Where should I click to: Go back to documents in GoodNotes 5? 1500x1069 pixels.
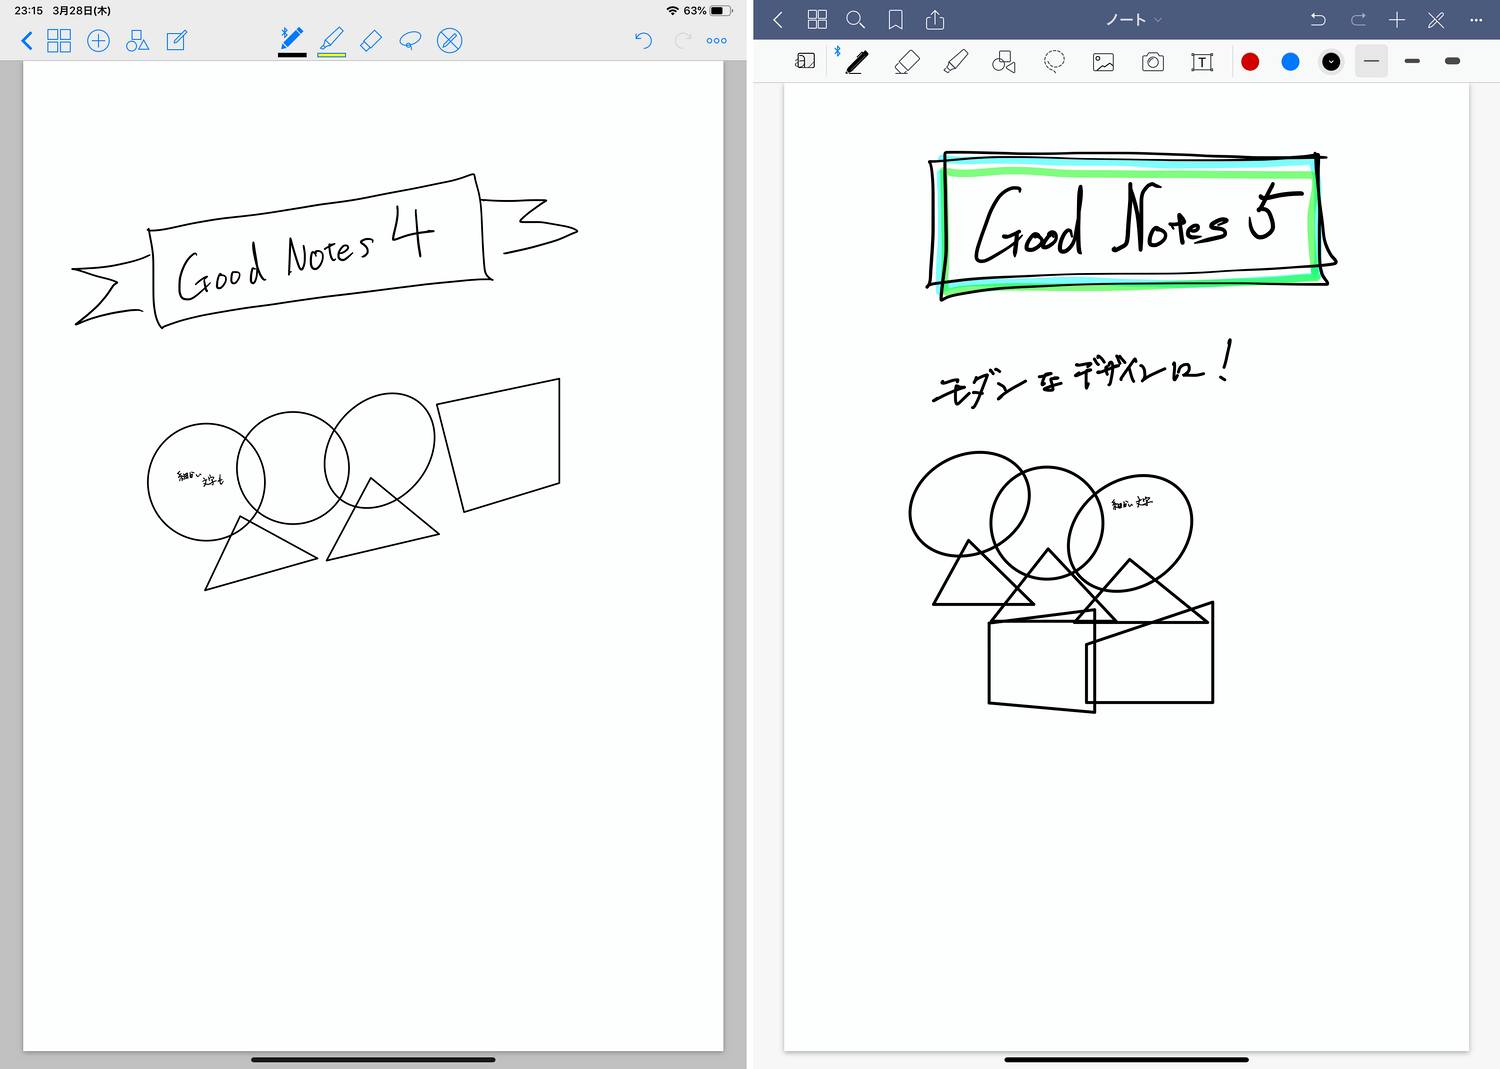click(x=778, y=20)
